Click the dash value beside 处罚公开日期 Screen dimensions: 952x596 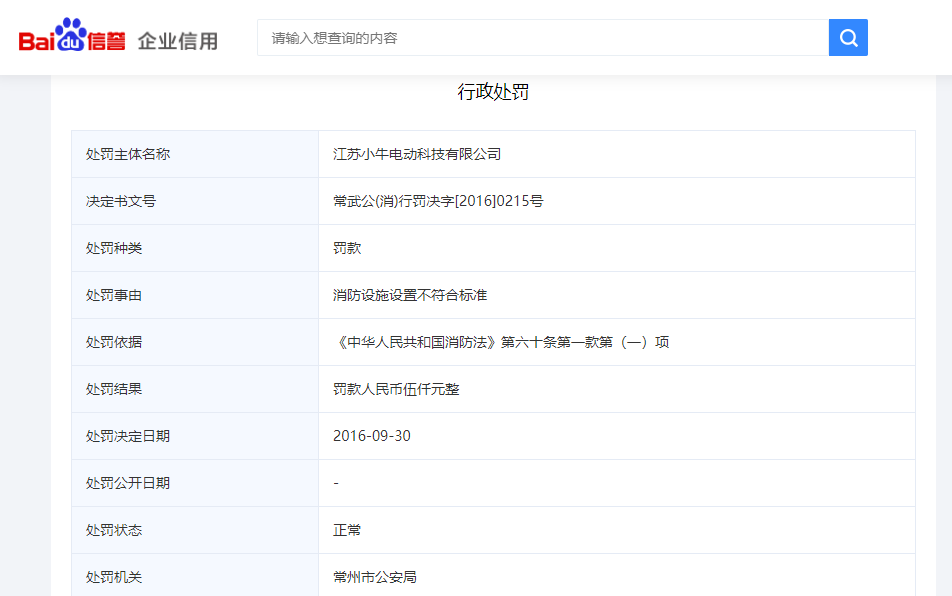click(x=336, y=483)
